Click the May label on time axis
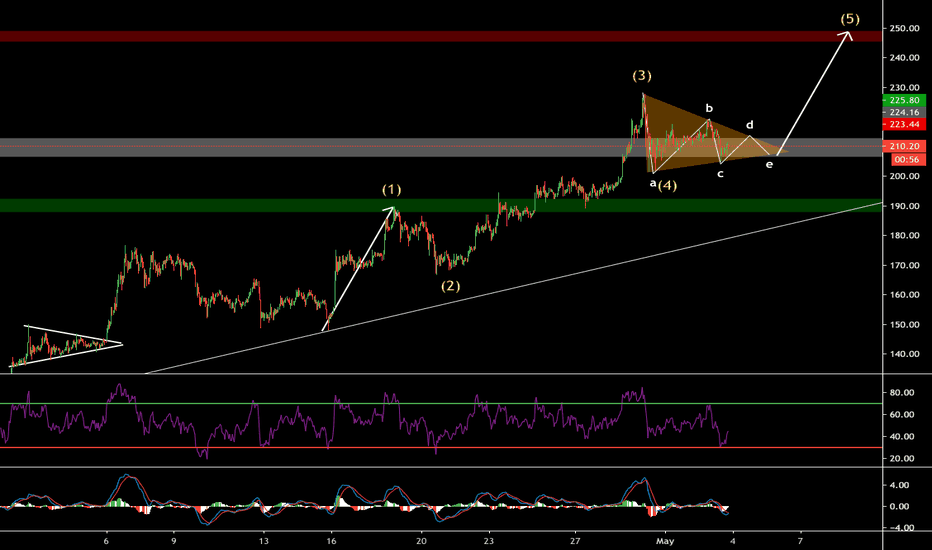The image size is (932, 550). click(665, 541)
